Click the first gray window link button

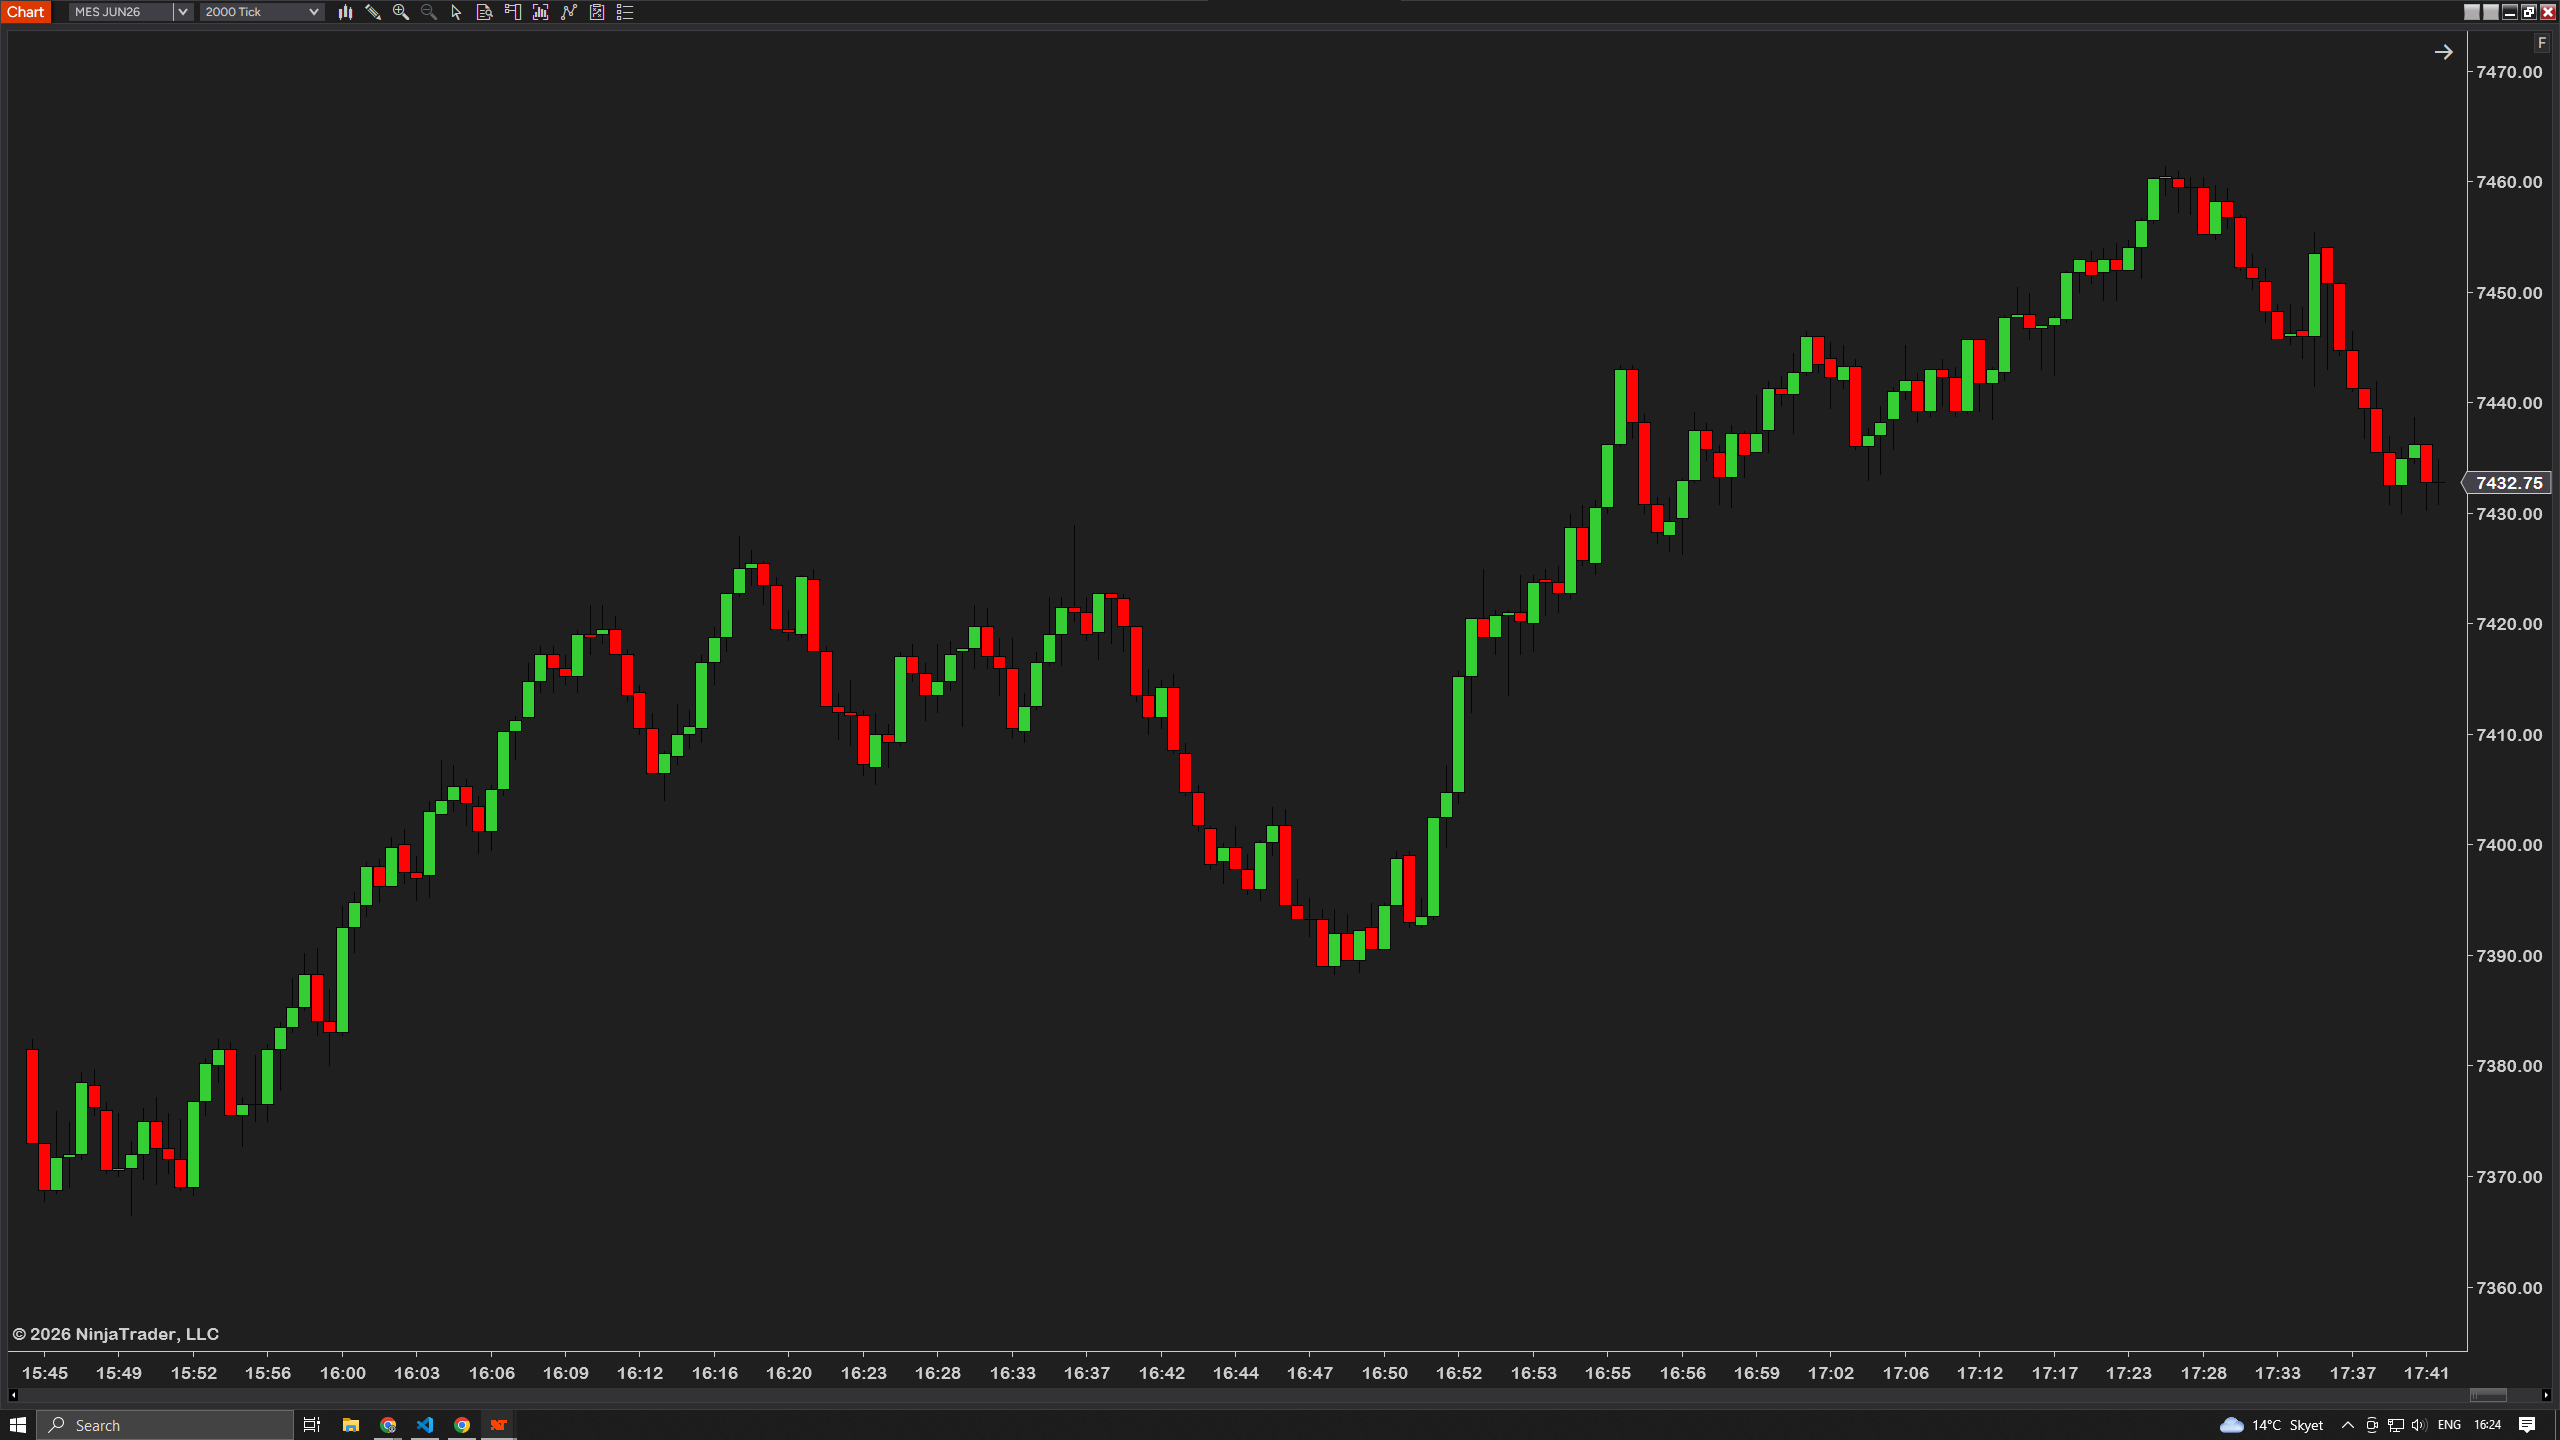(x=2471, y=12)
